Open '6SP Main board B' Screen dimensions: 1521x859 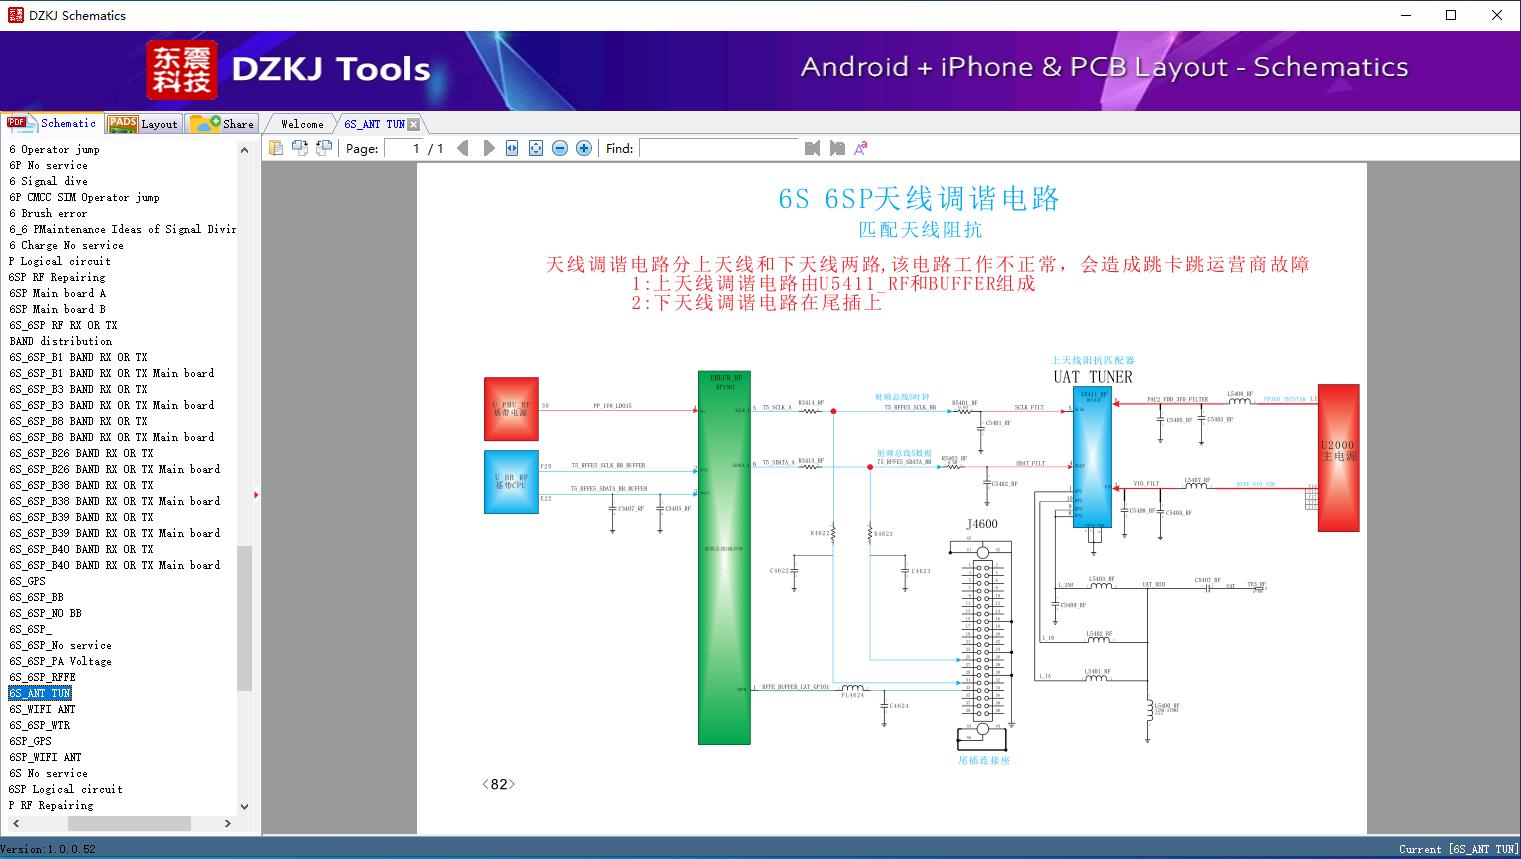click(x=57, y=309)
